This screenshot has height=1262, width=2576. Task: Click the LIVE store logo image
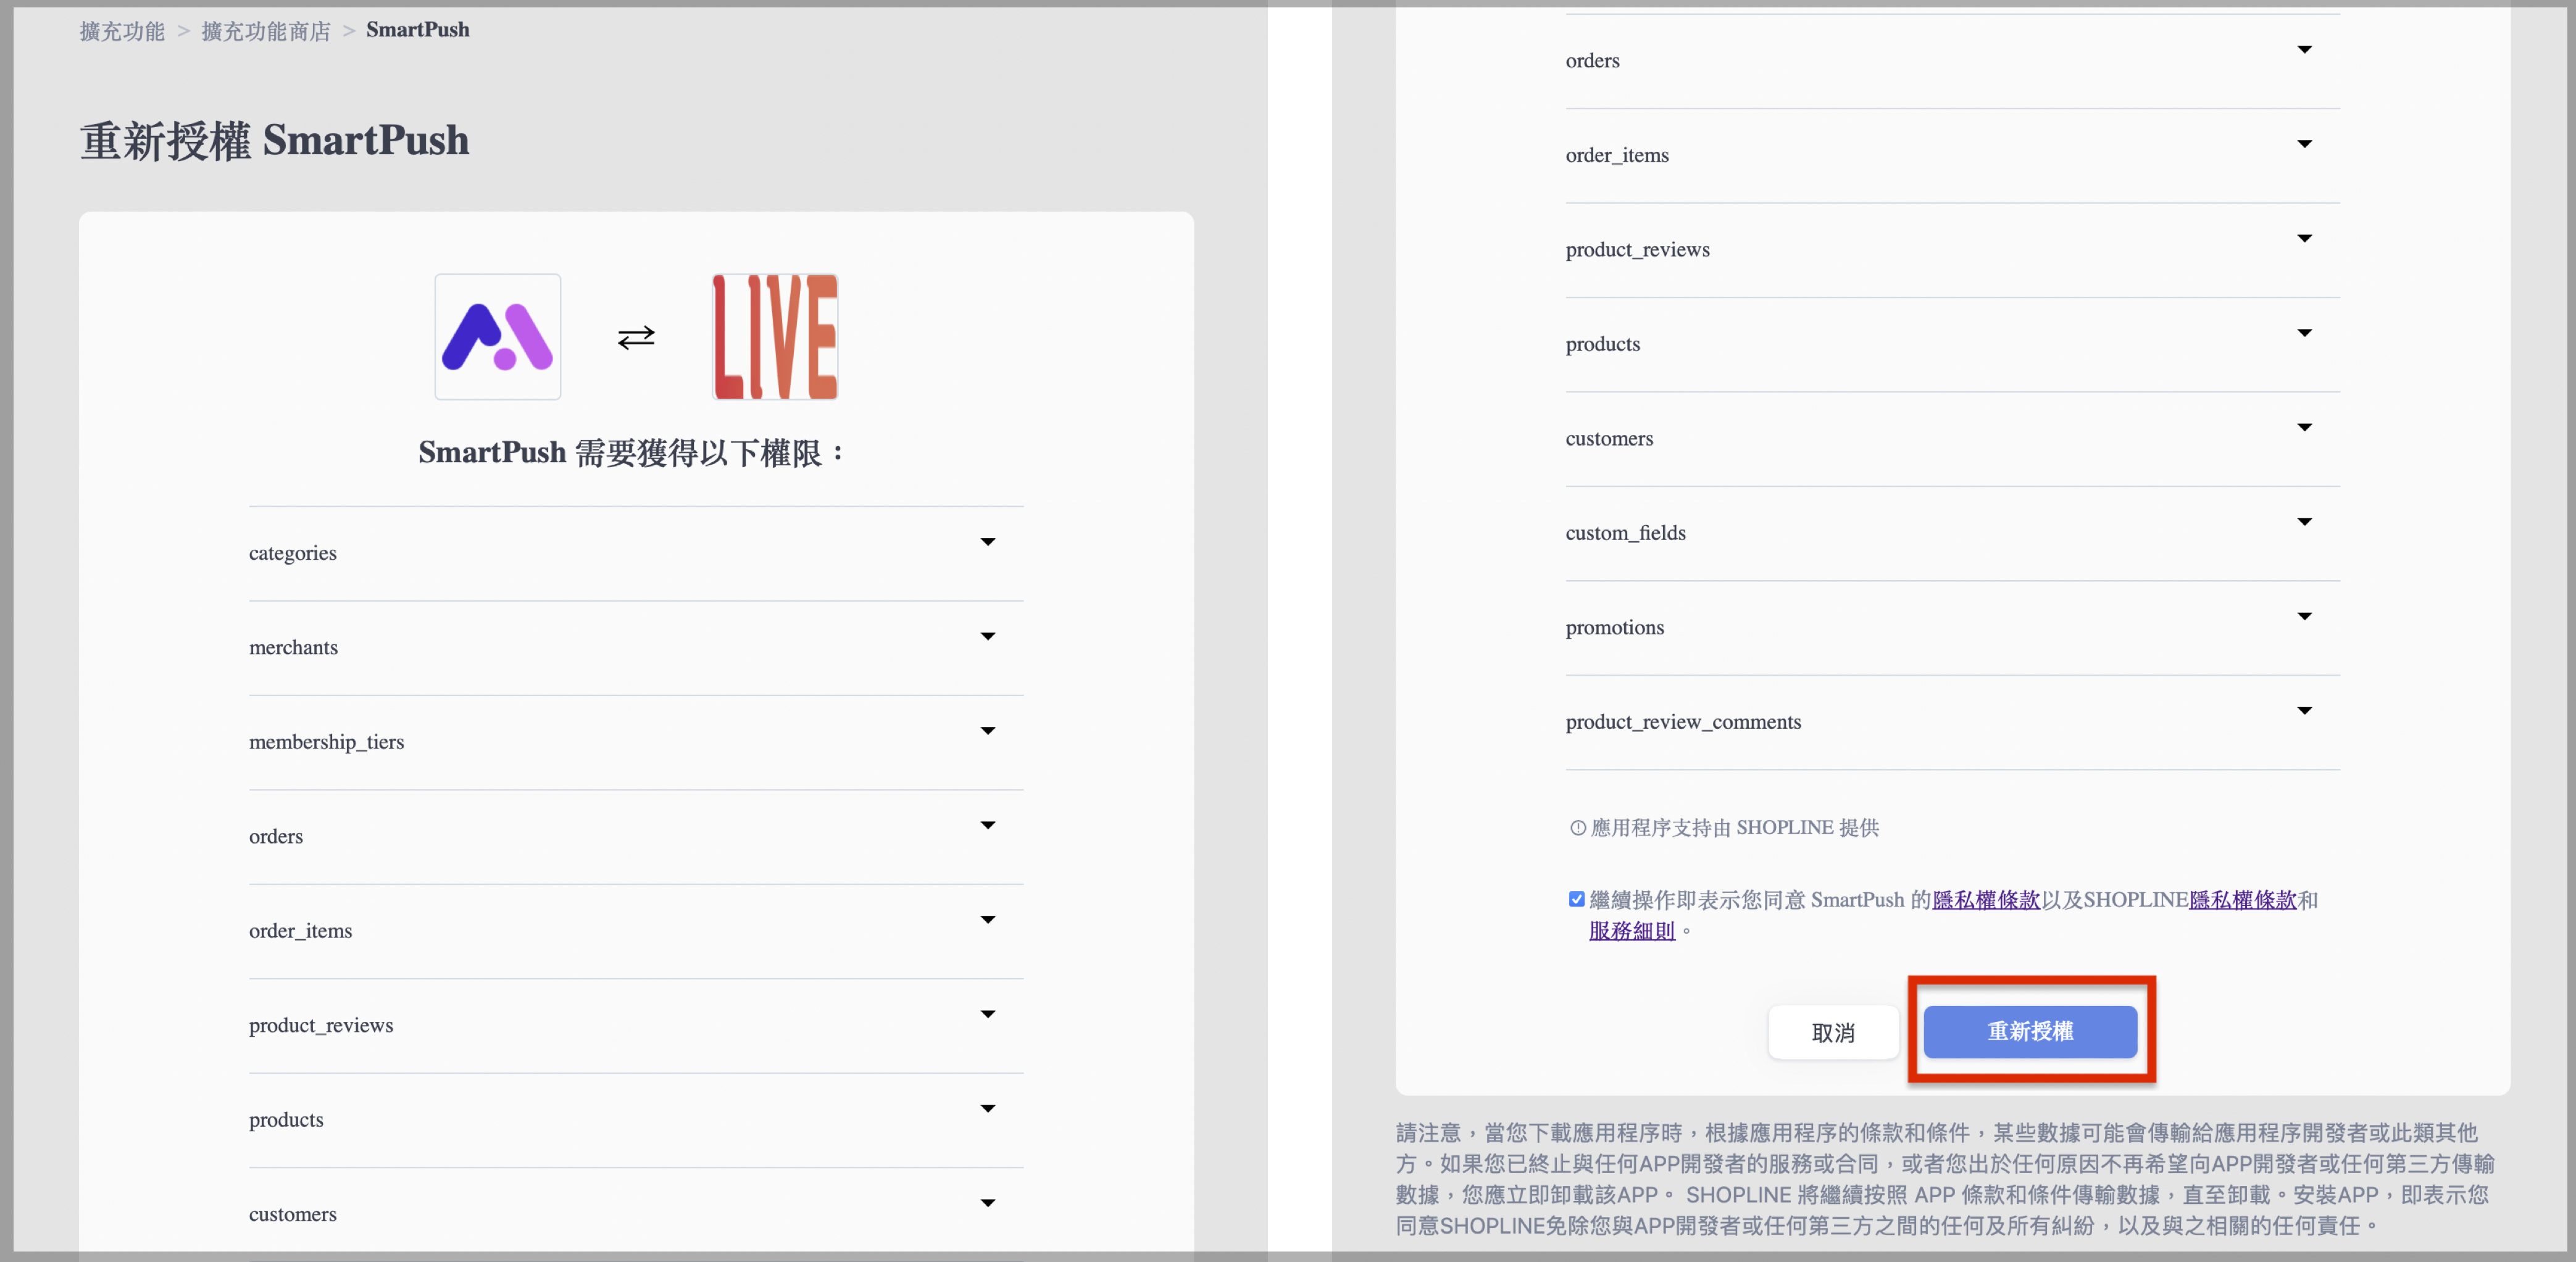(775, 337)
